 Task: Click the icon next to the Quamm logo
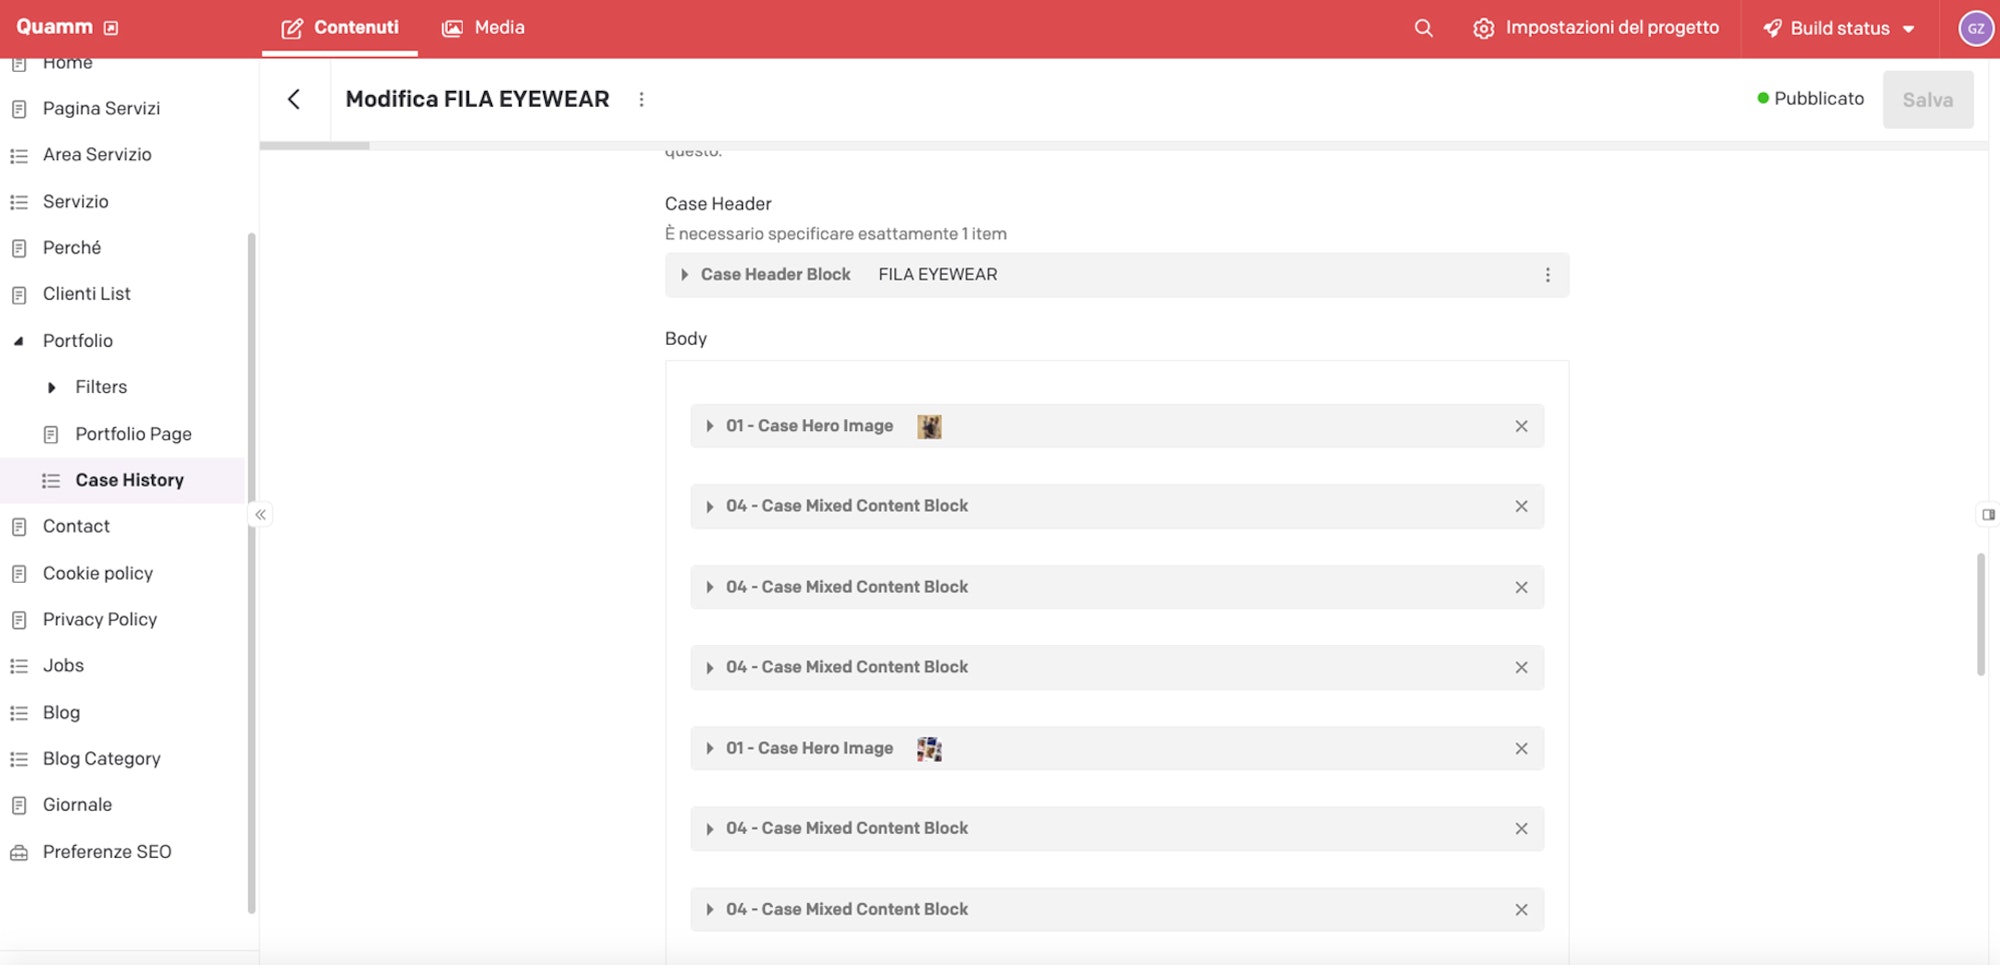point(111,28)
